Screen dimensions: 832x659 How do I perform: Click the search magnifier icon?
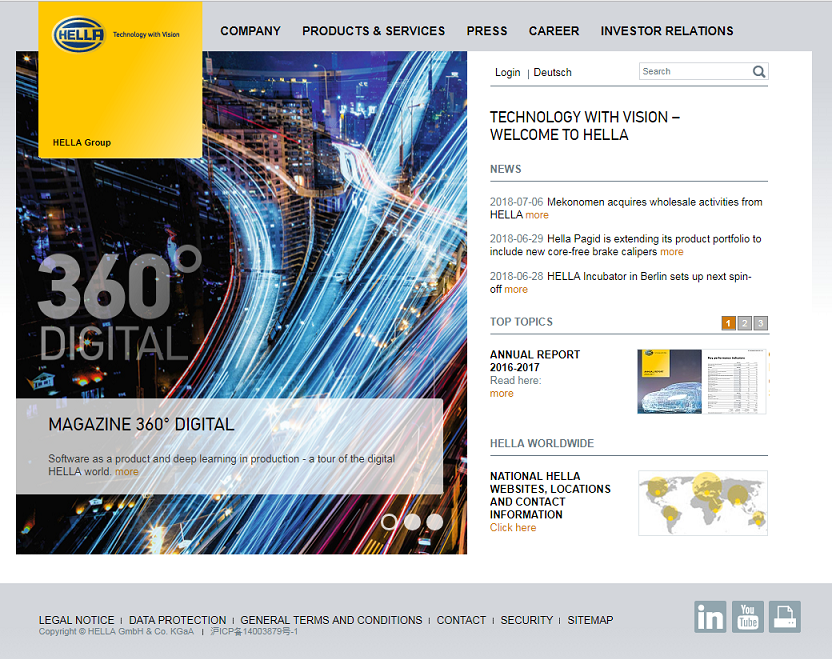[759, 72]
